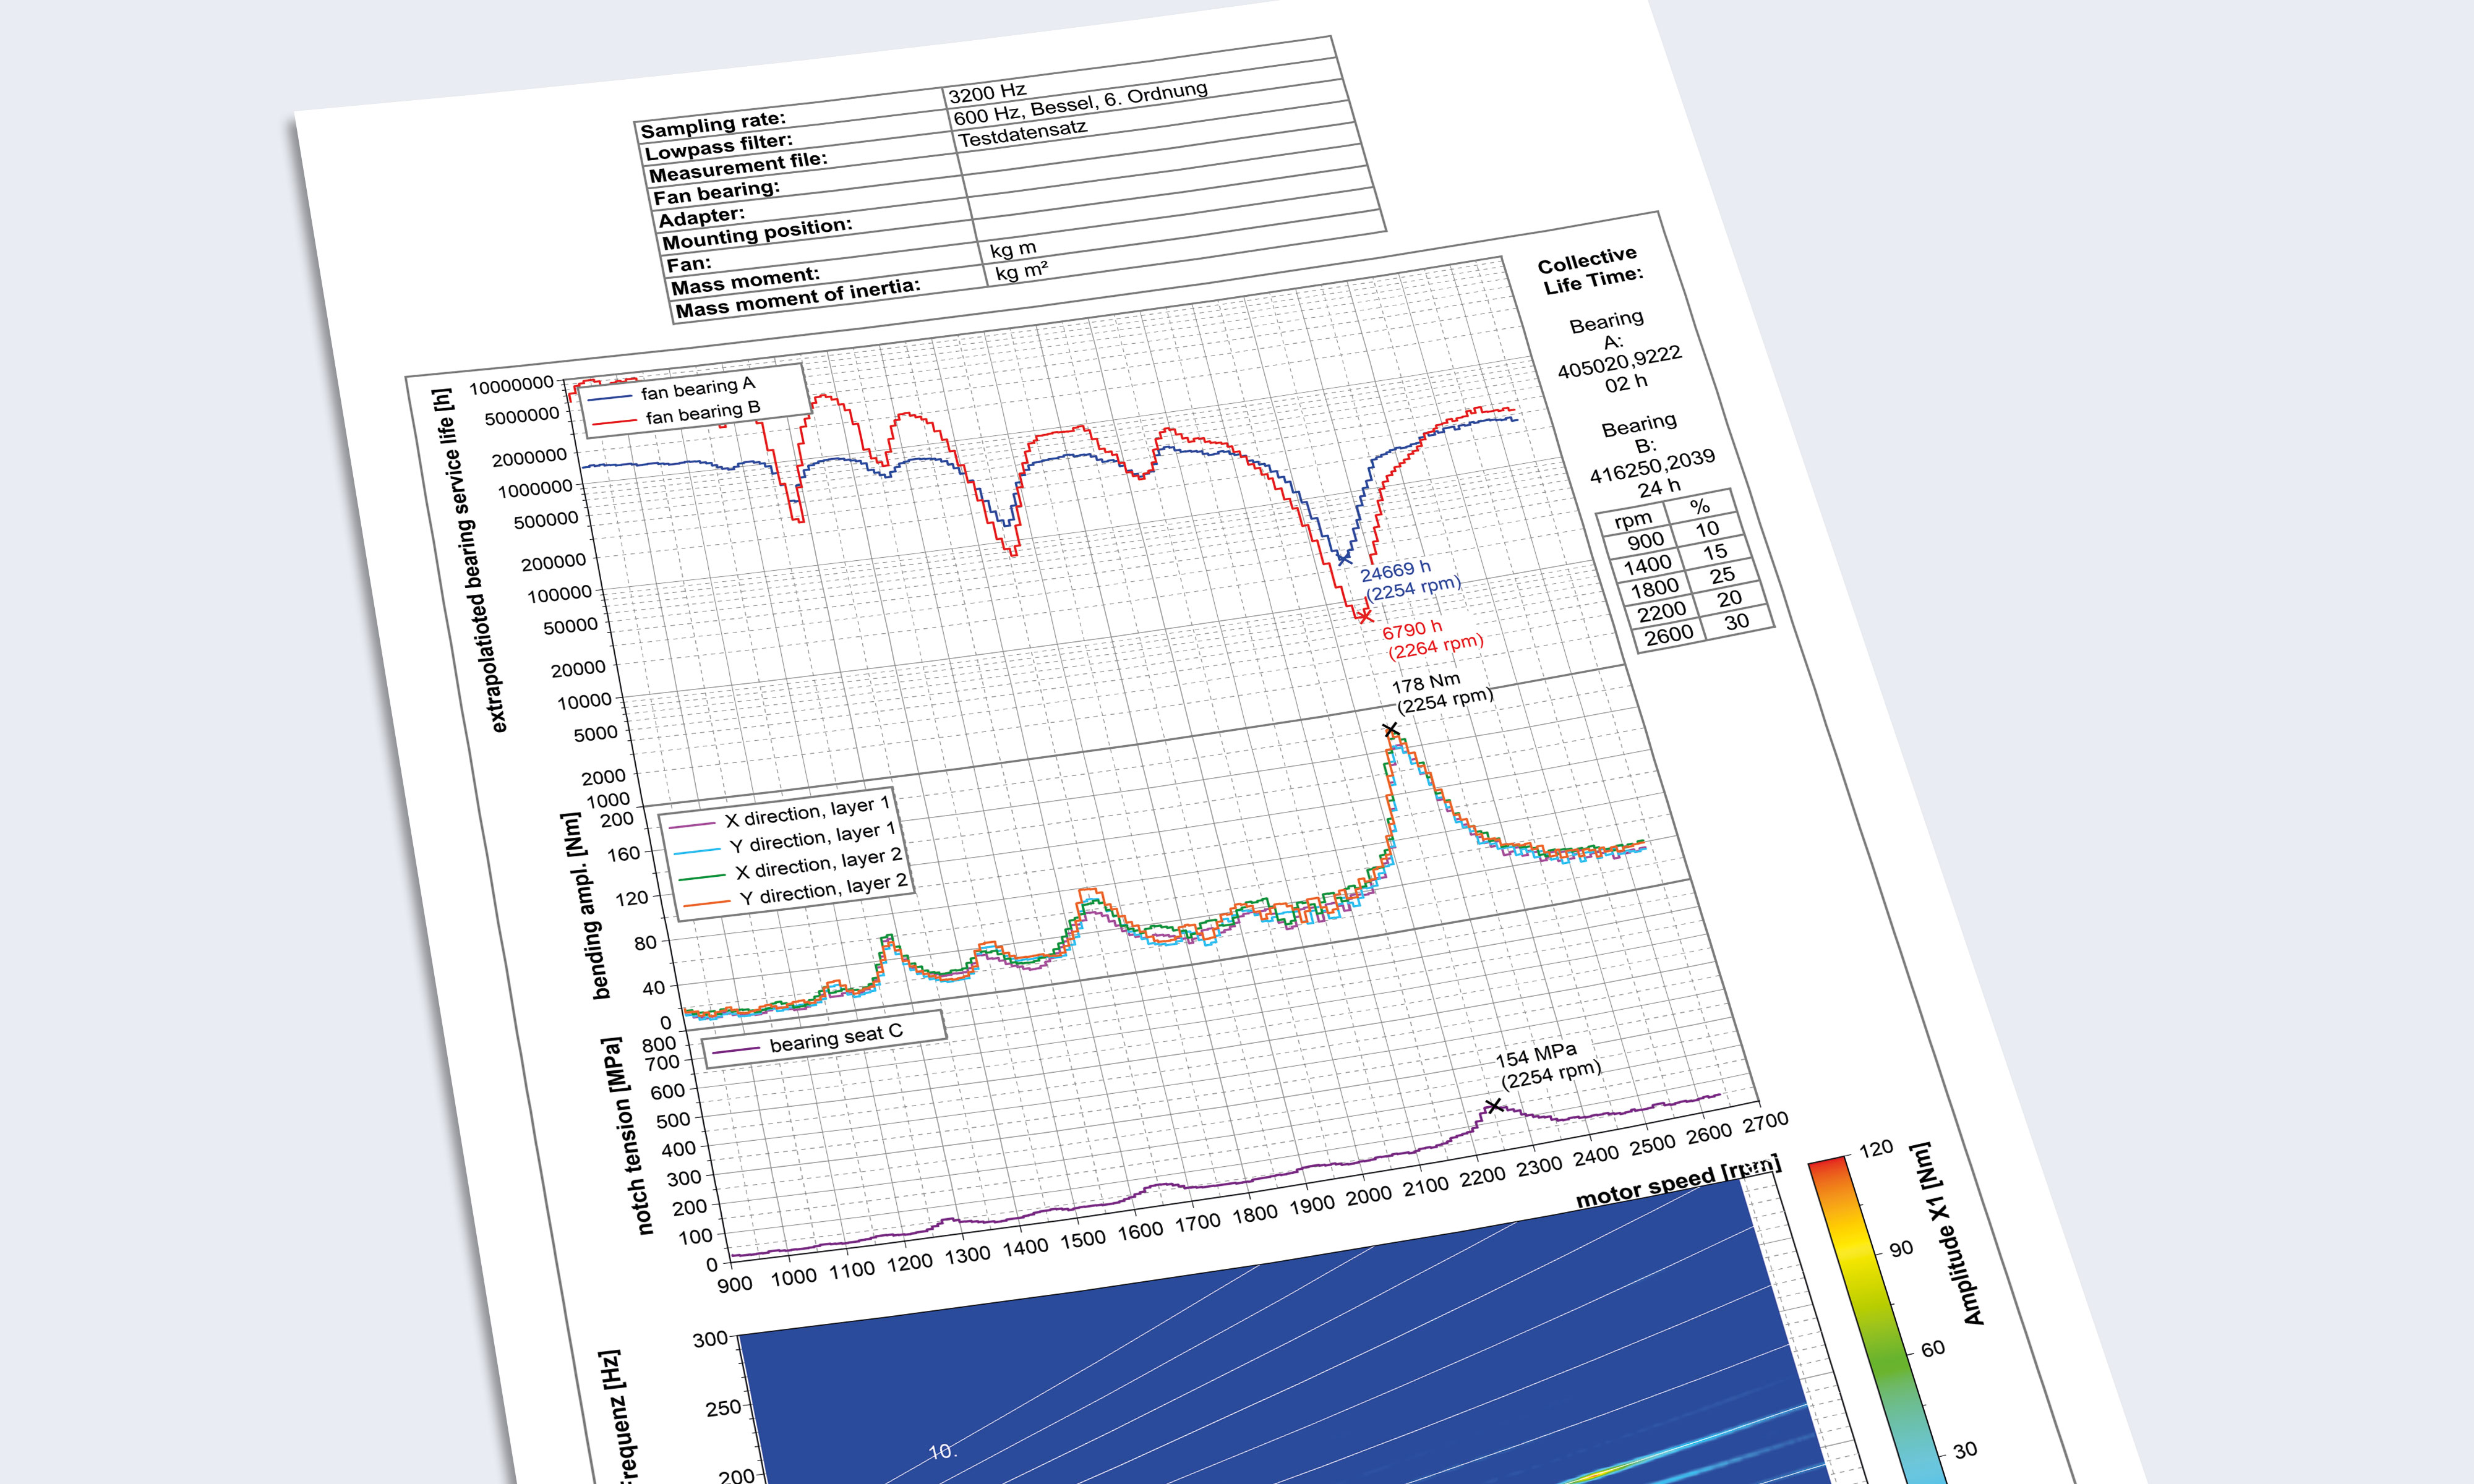Image resolution: width=2474 pixels, height=1484 pixels.
Task: Click the 'Mass moment:' label
Action: click(745, 281)
